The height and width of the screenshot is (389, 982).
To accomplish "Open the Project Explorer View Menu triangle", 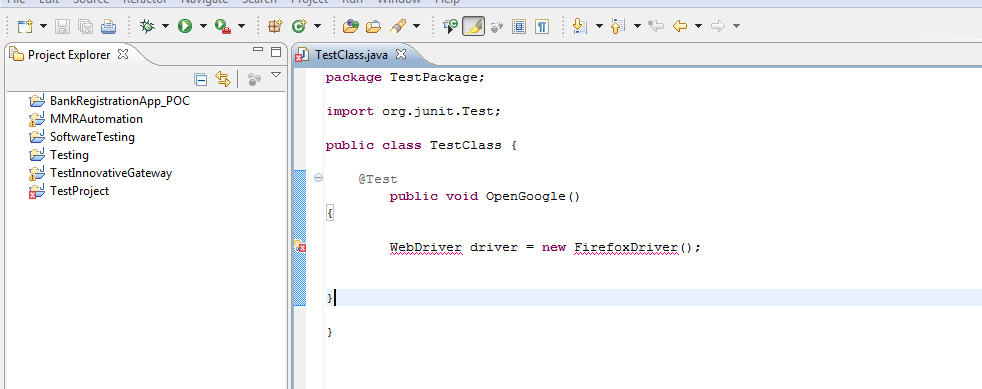I will tap(276, 75).
